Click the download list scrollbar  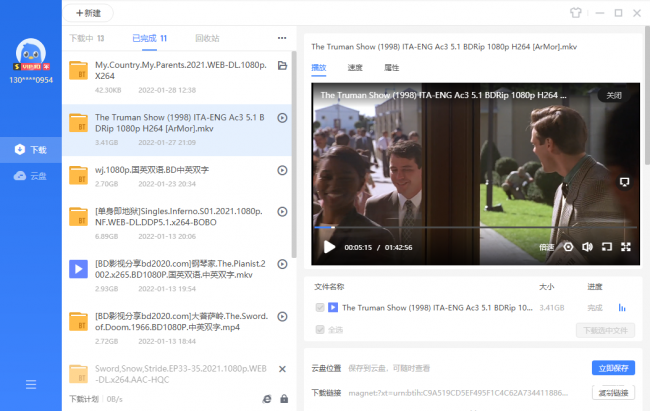point(294,154)
